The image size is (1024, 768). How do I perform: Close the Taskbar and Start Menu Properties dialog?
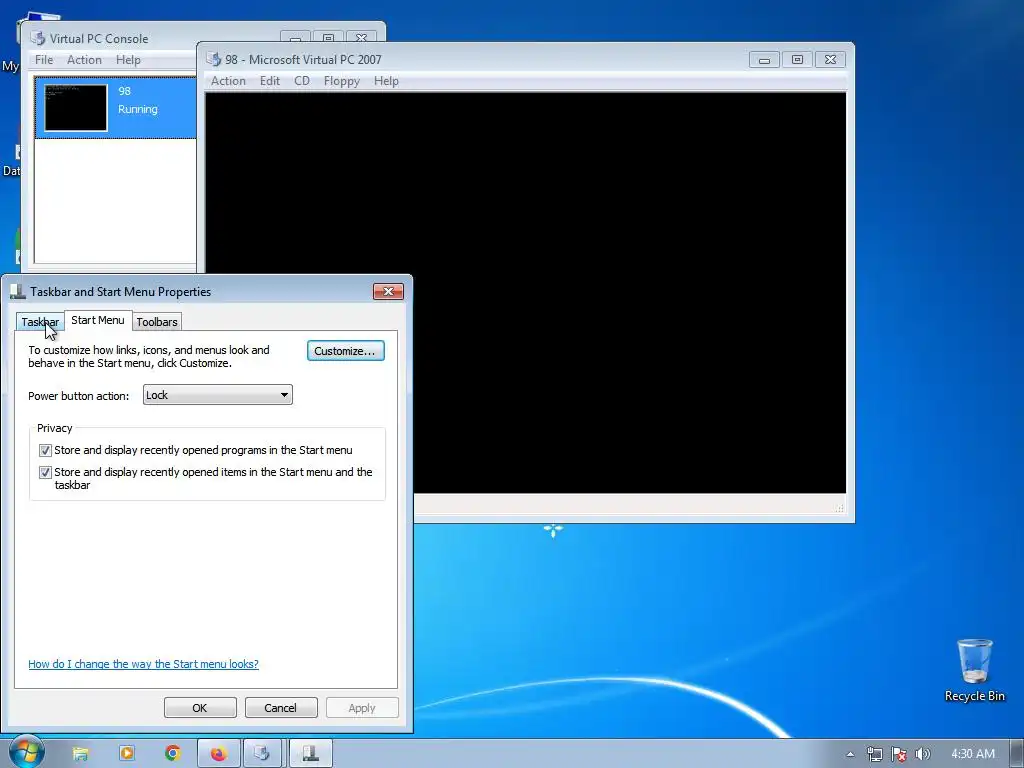point(389,291)
